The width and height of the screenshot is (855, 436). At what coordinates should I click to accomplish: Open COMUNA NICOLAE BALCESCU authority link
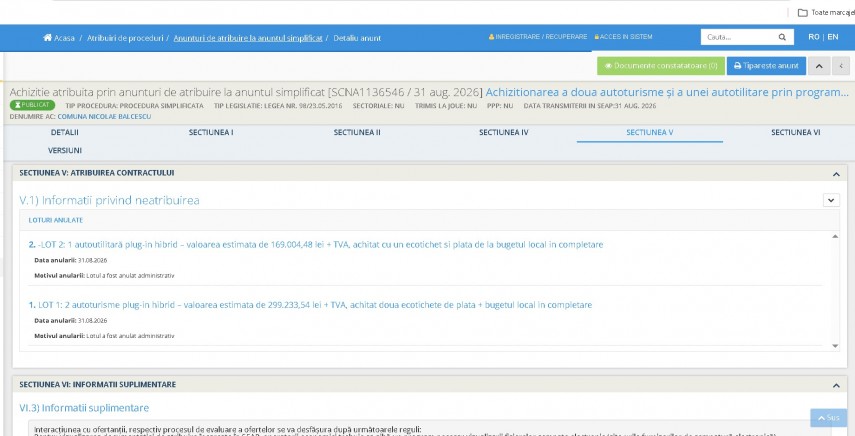coord(104,117)
